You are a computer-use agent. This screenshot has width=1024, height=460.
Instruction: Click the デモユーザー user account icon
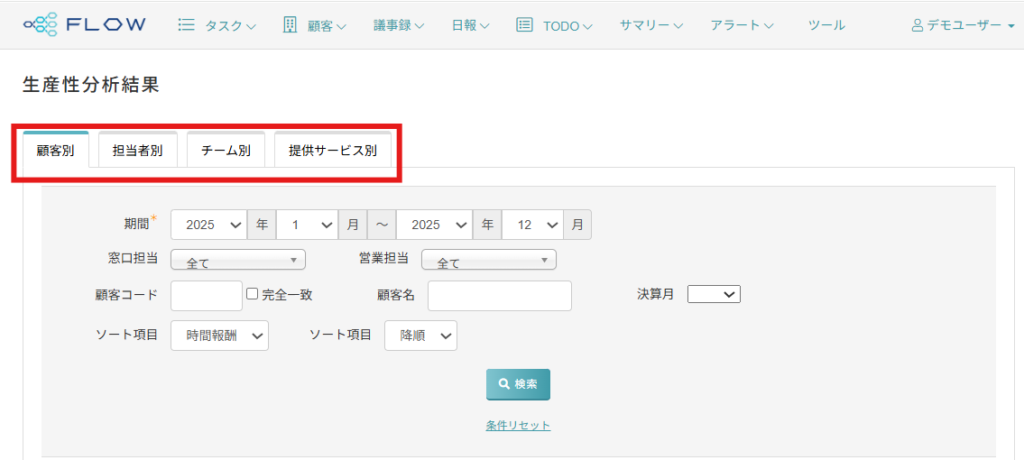click(917, 25)
